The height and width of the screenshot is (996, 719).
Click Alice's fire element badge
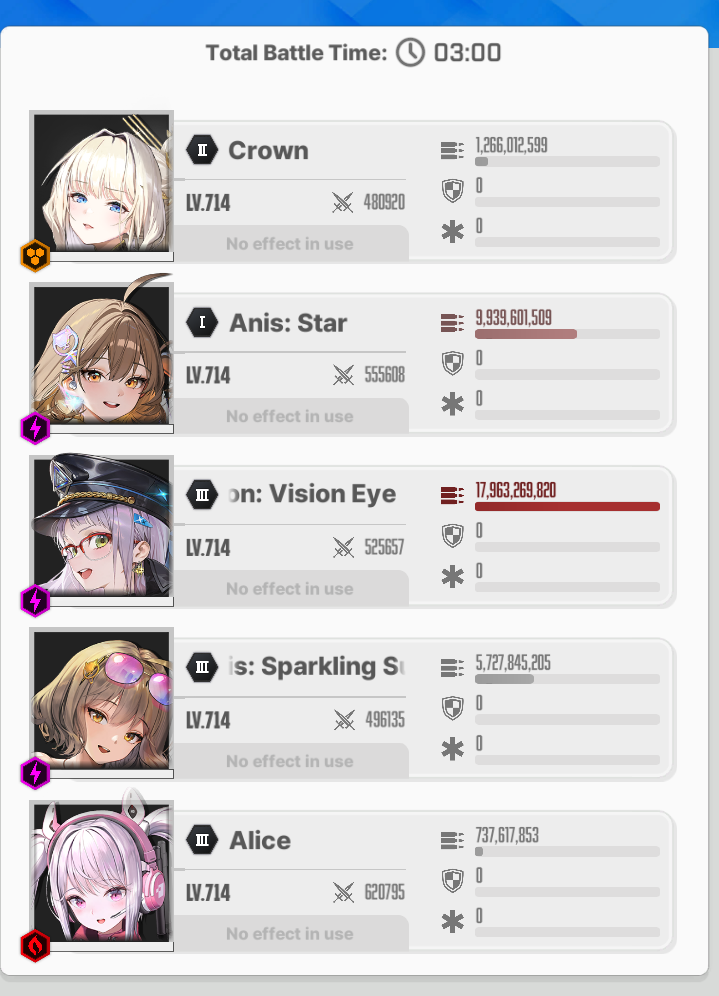click(36, 946)
